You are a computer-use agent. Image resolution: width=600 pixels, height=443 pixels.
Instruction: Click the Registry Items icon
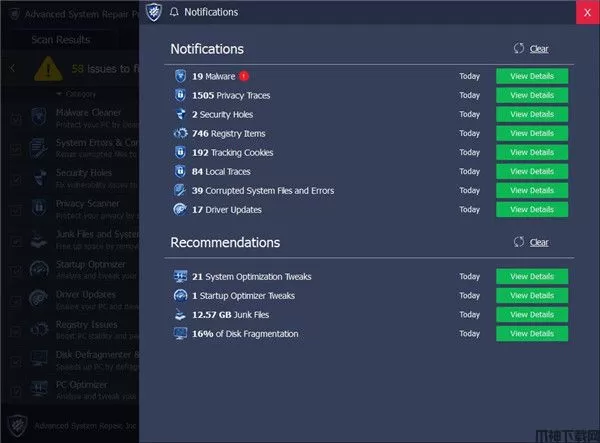180,133
